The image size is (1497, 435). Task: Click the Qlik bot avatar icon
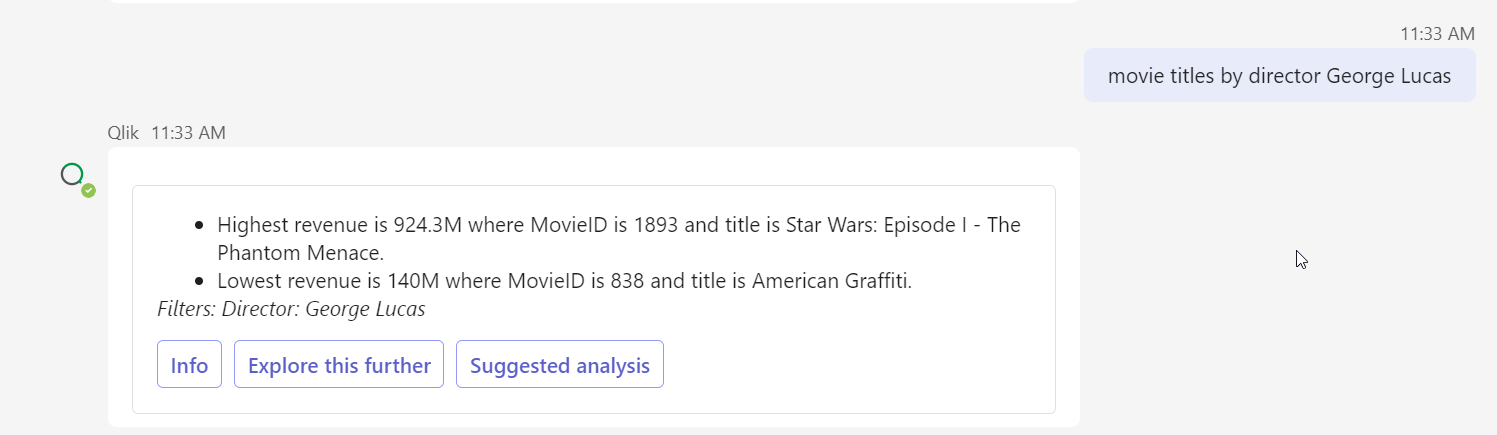(74, 175)
